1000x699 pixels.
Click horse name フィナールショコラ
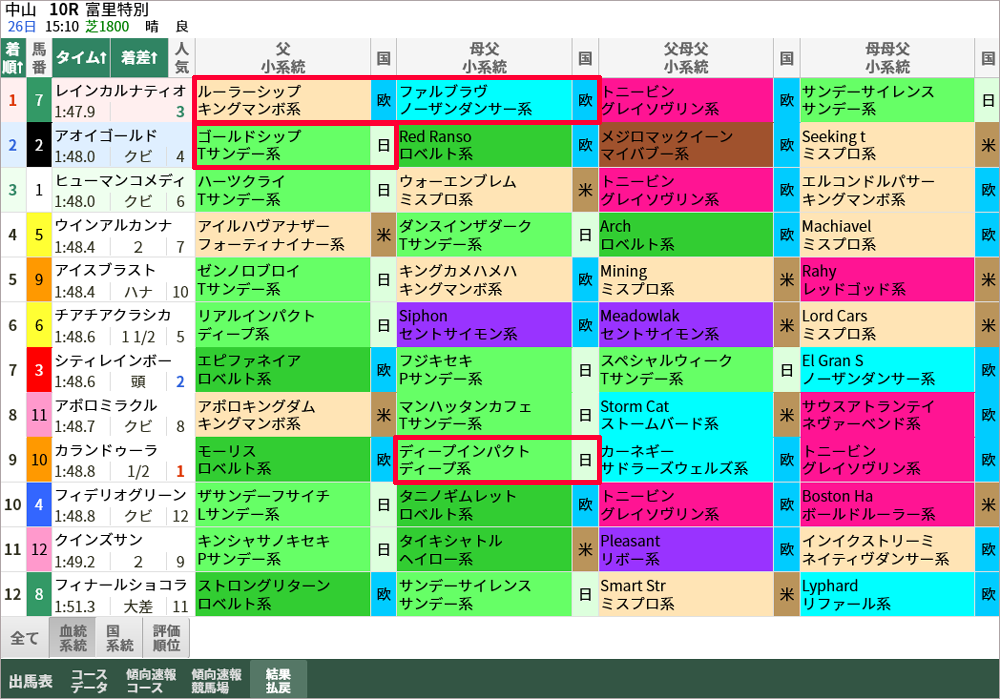[x=121, y=585]
